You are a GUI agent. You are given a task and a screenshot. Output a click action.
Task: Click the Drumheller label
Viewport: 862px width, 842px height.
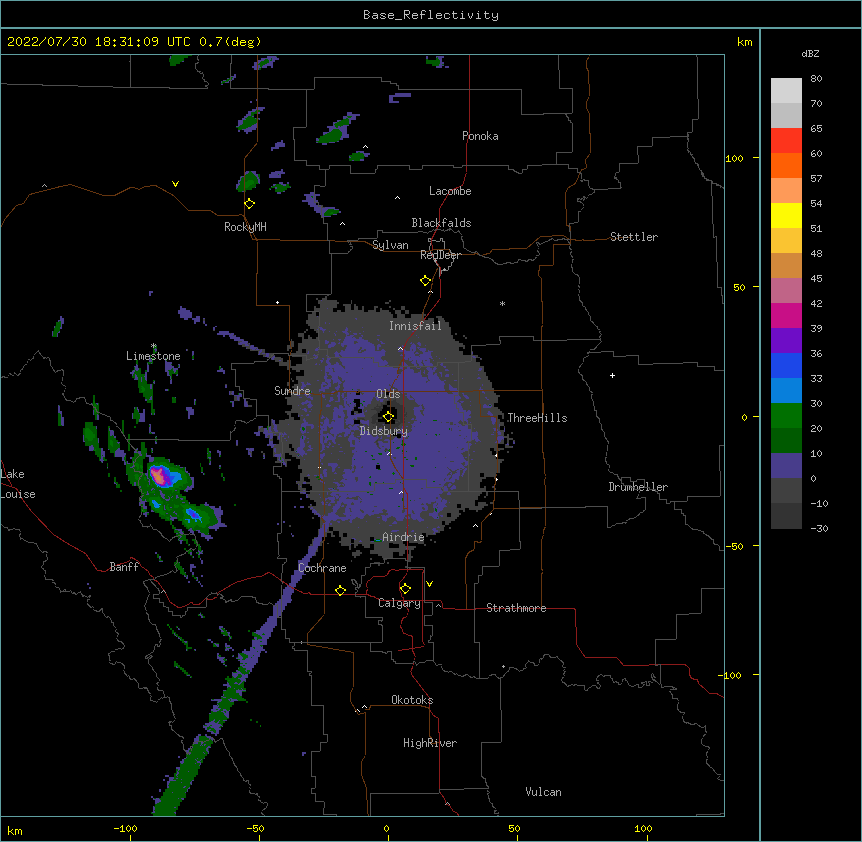click(x=638, y=487)
